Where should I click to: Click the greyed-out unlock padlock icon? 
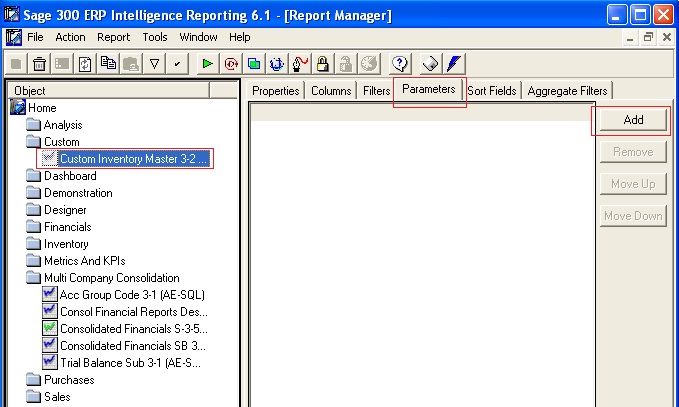pyautogui.click(x=346, y=64)
